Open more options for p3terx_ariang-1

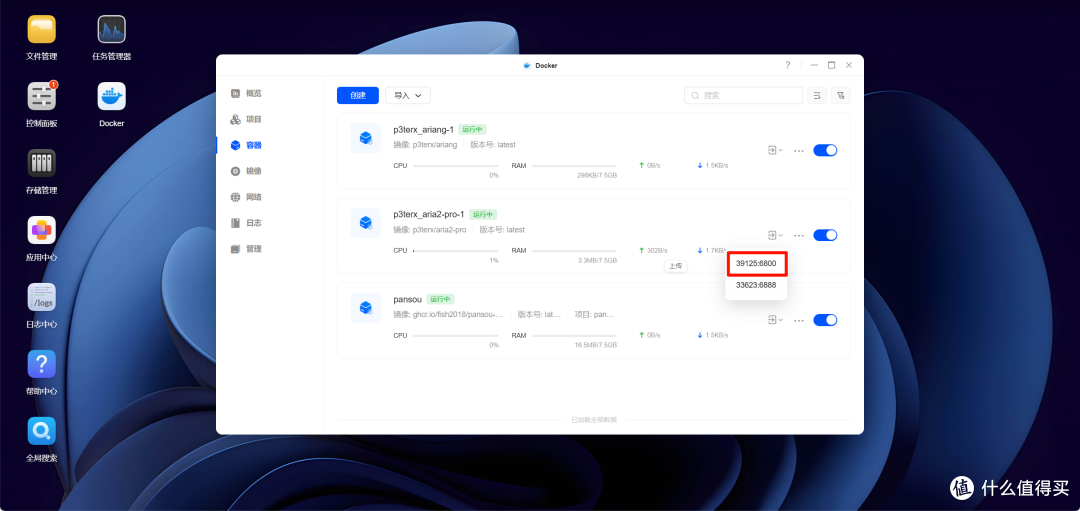(799, 151)
